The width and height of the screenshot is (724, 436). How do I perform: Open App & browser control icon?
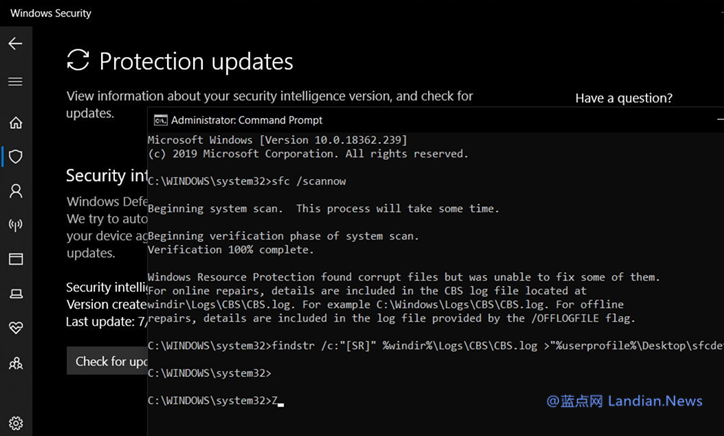click(x=15, y=259)
